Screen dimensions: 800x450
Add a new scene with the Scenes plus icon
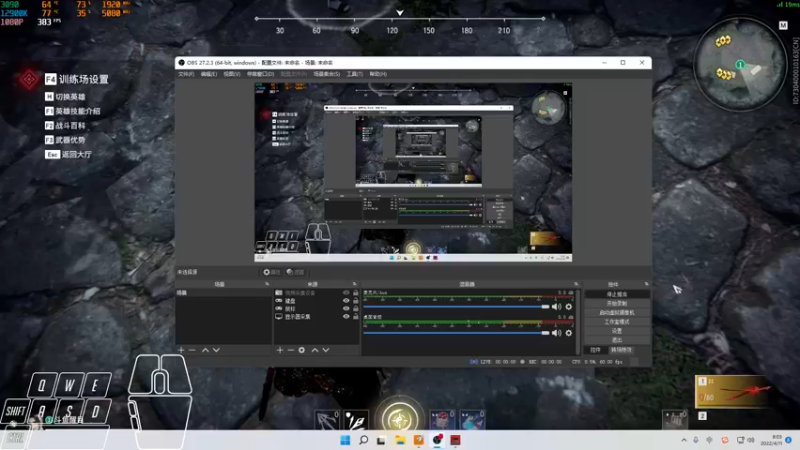coord(181,350)
